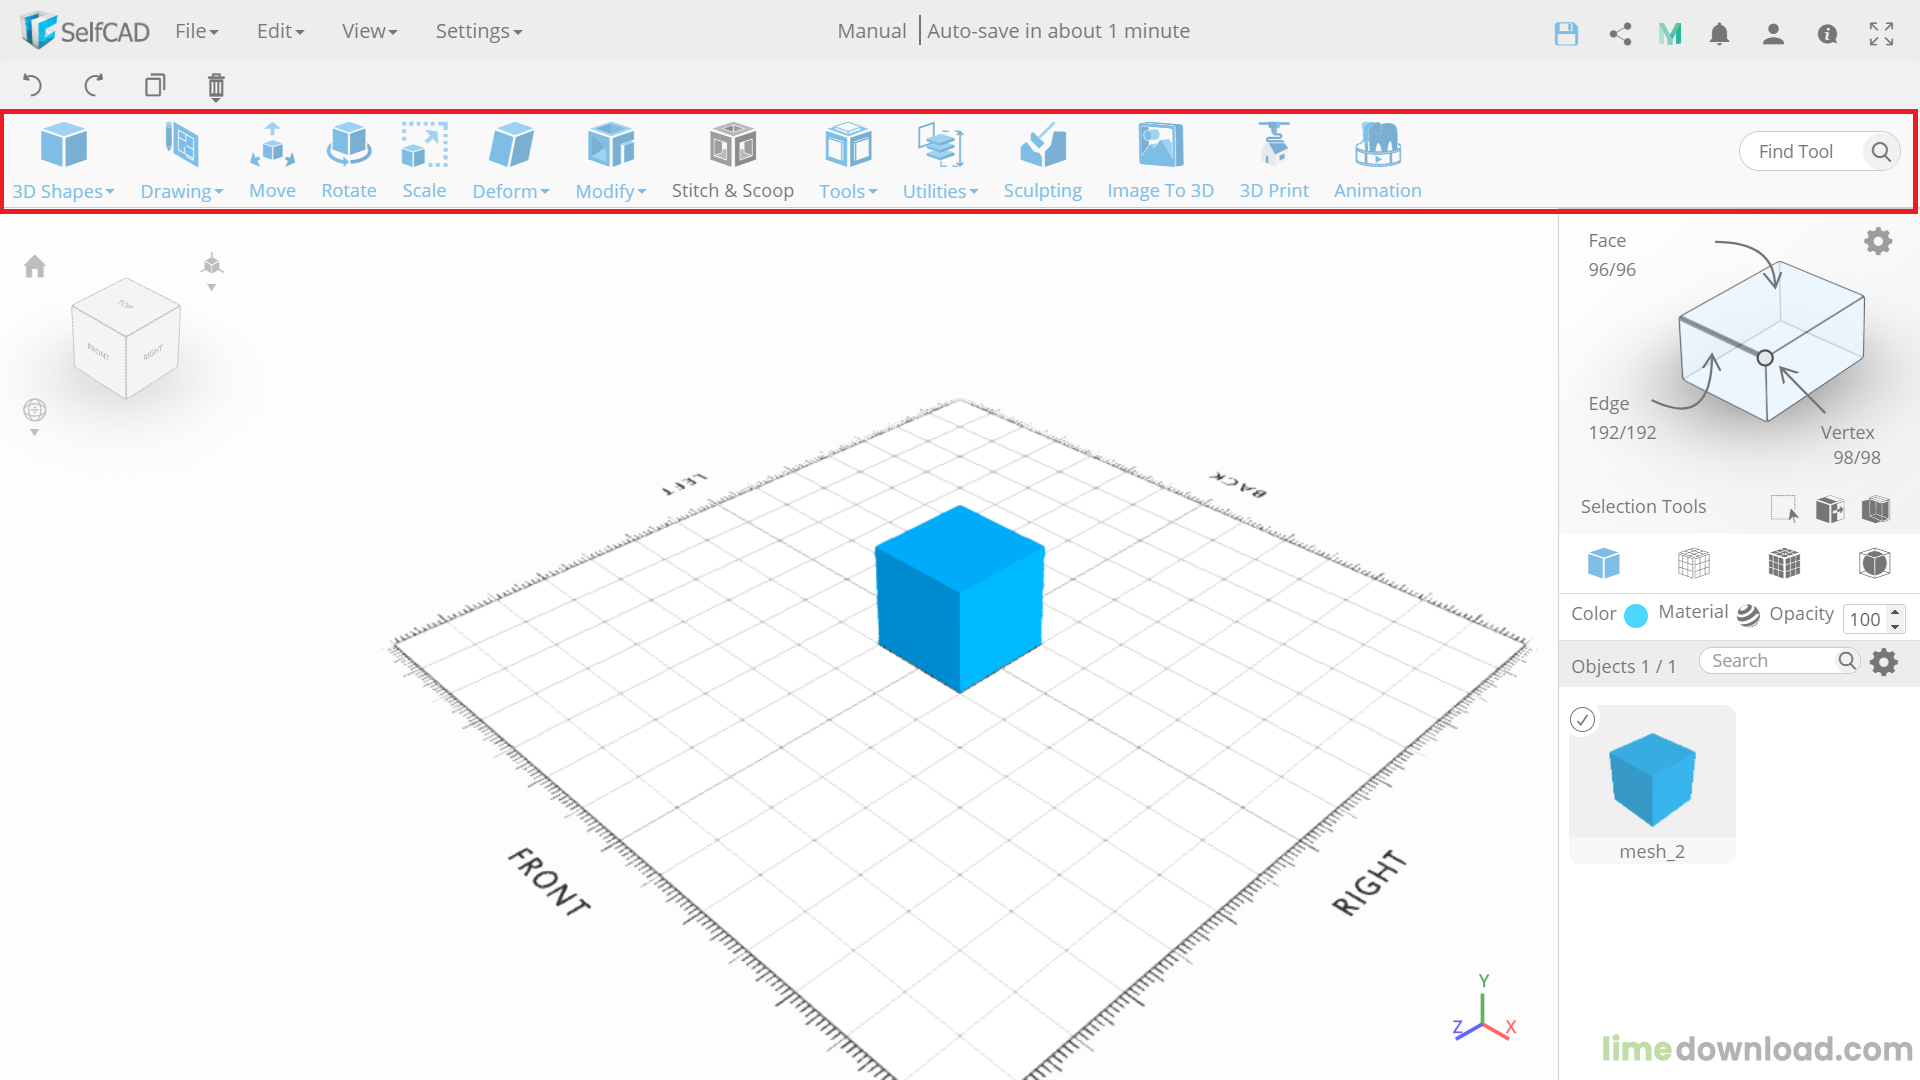This screenshot has width=1920, height=1080.
Task: Open Image To 3D tool
Action: (x=1160, y=161)
